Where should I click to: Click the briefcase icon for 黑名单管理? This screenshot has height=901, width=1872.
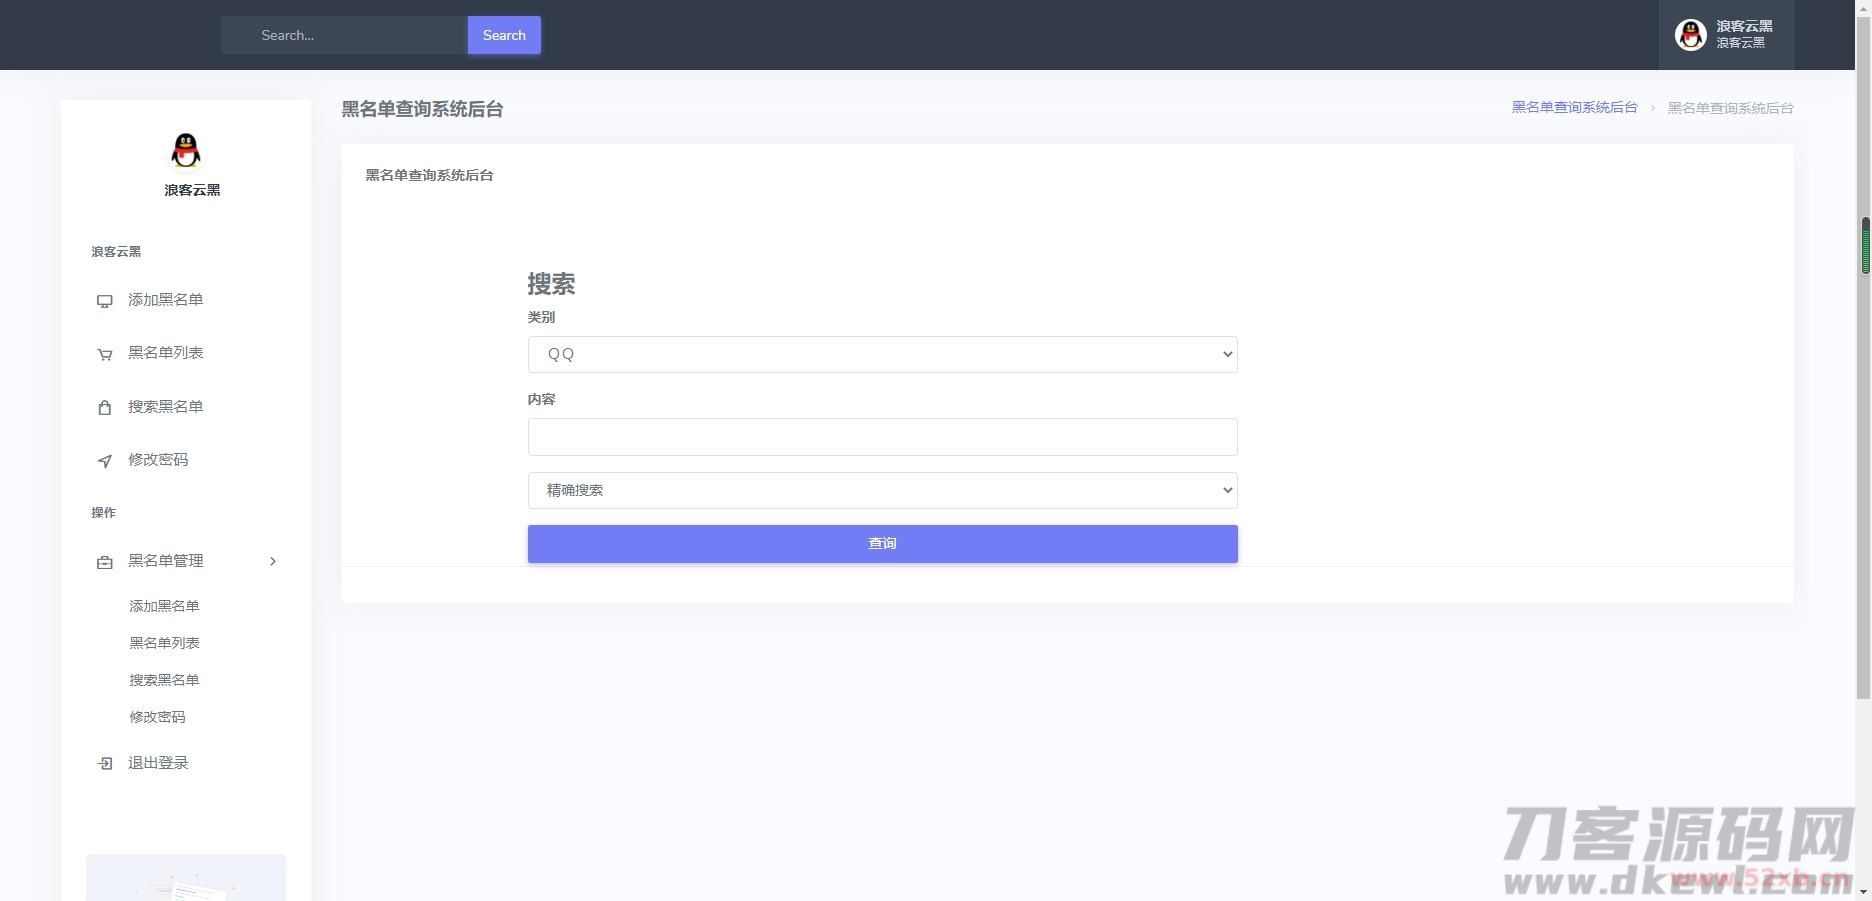tap(104, 561)
